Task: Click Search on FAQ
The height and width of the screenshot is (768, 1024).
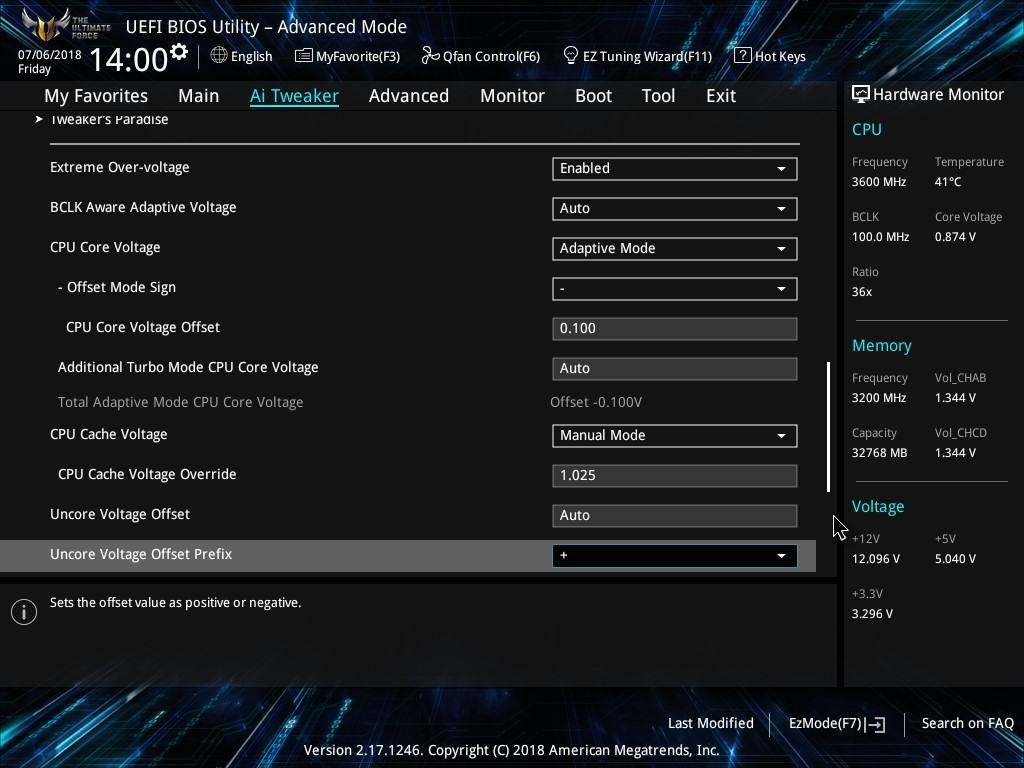Action: click(x=967, y=724)
